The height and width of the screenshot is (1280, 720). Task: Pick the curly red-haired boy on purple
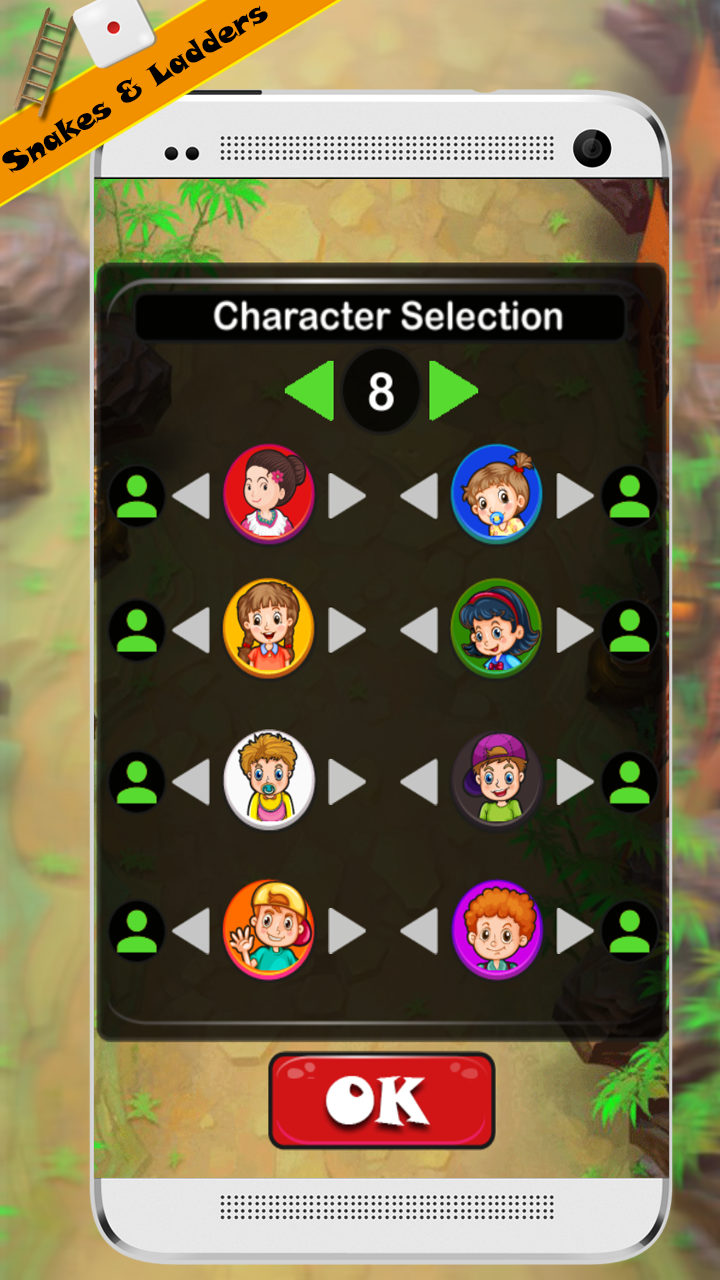tap(496, 930)
